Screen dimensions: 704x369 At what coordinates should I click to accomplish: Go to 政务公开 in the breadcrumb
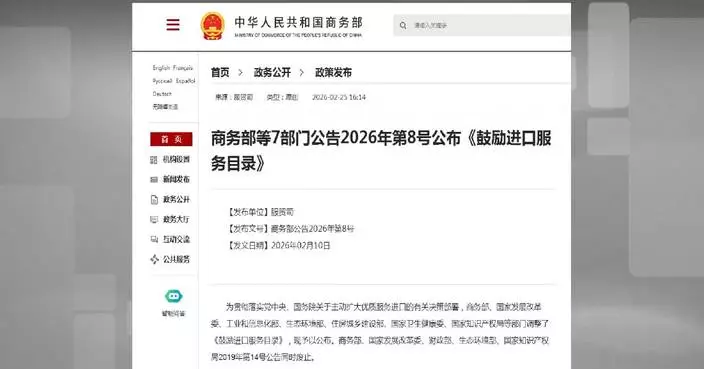coord(272,72)
